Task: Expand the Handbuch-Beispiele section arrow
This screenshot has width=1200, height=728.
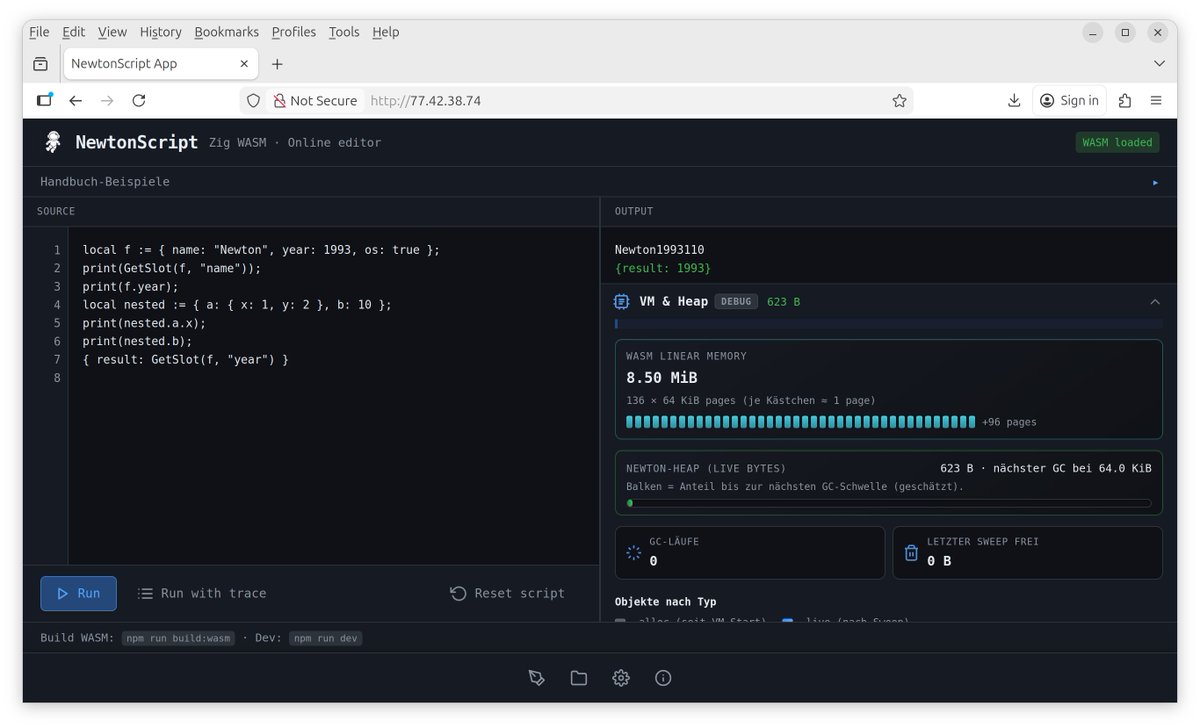Action: (1156, 182)
